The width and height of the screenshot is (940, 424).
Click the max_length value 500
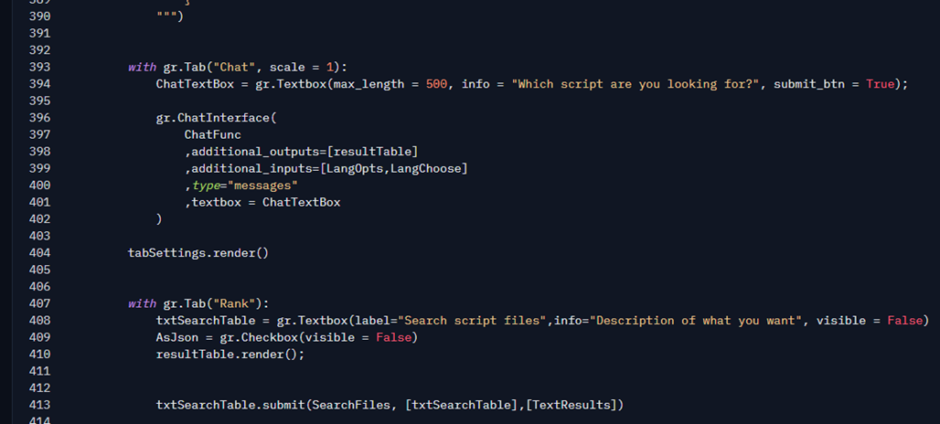[x=437, y=84]
